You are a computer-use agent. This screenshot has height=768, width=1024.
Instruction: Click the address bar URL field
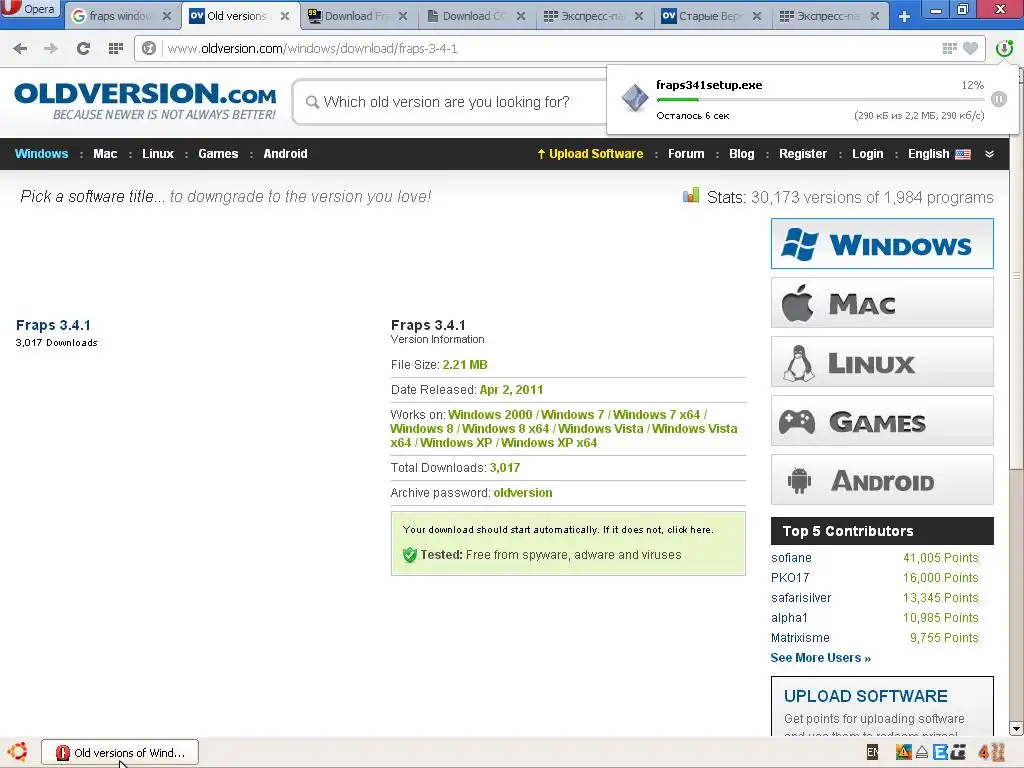click(x=549, y=48)
